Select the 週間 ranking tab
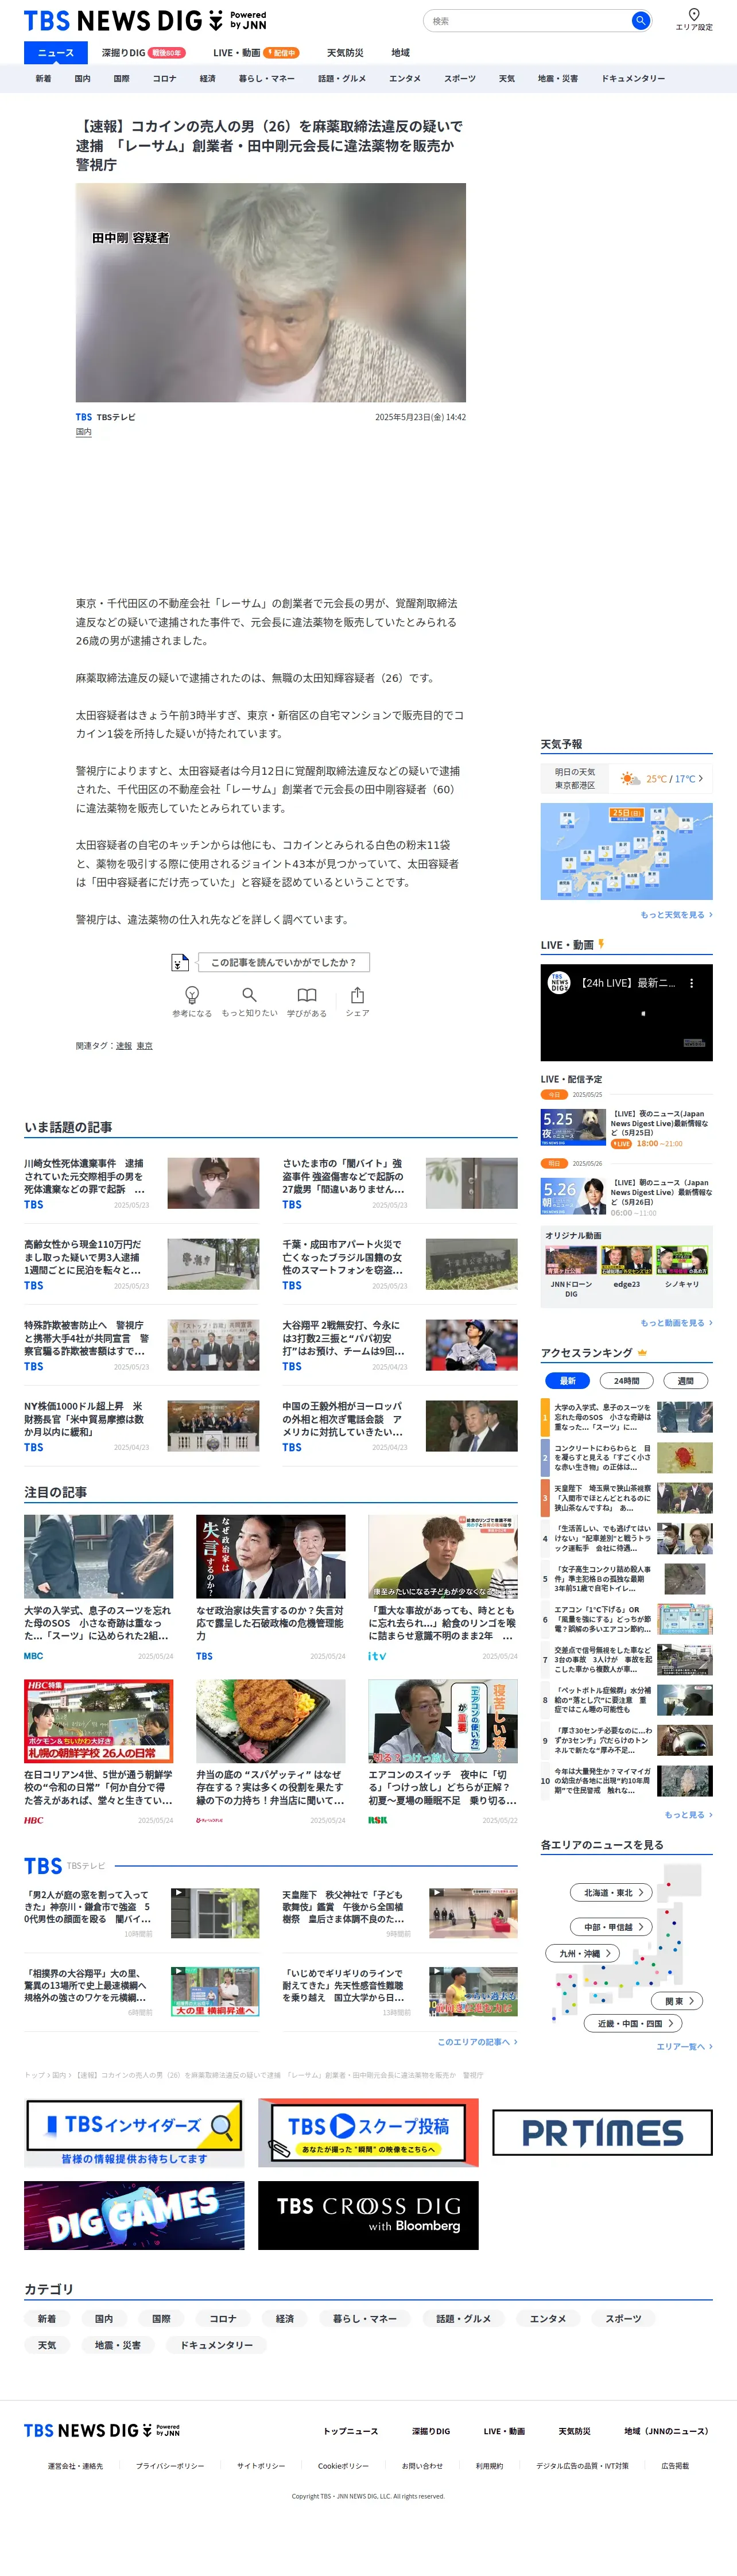 pos(686,1380)
